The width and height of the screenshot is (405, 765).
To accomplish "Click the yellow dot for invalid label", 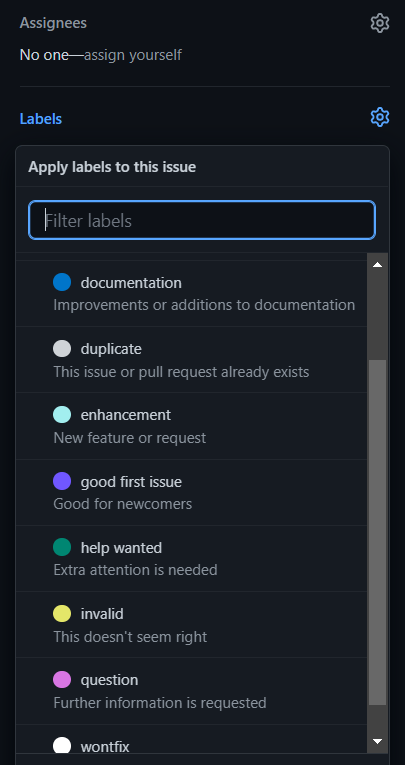I will 62,613.
